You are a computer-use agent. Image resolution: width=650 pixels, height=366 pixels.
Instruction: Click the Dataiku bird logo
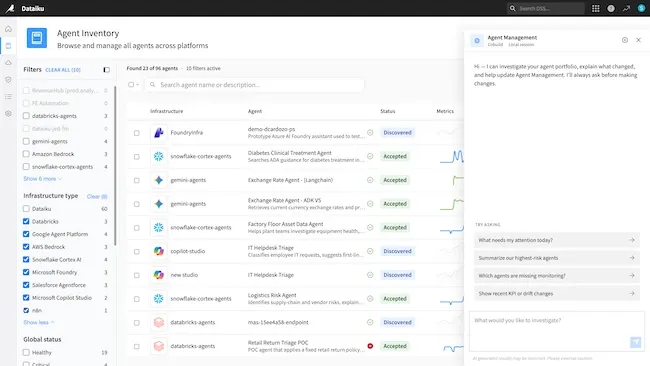[10, 8]
